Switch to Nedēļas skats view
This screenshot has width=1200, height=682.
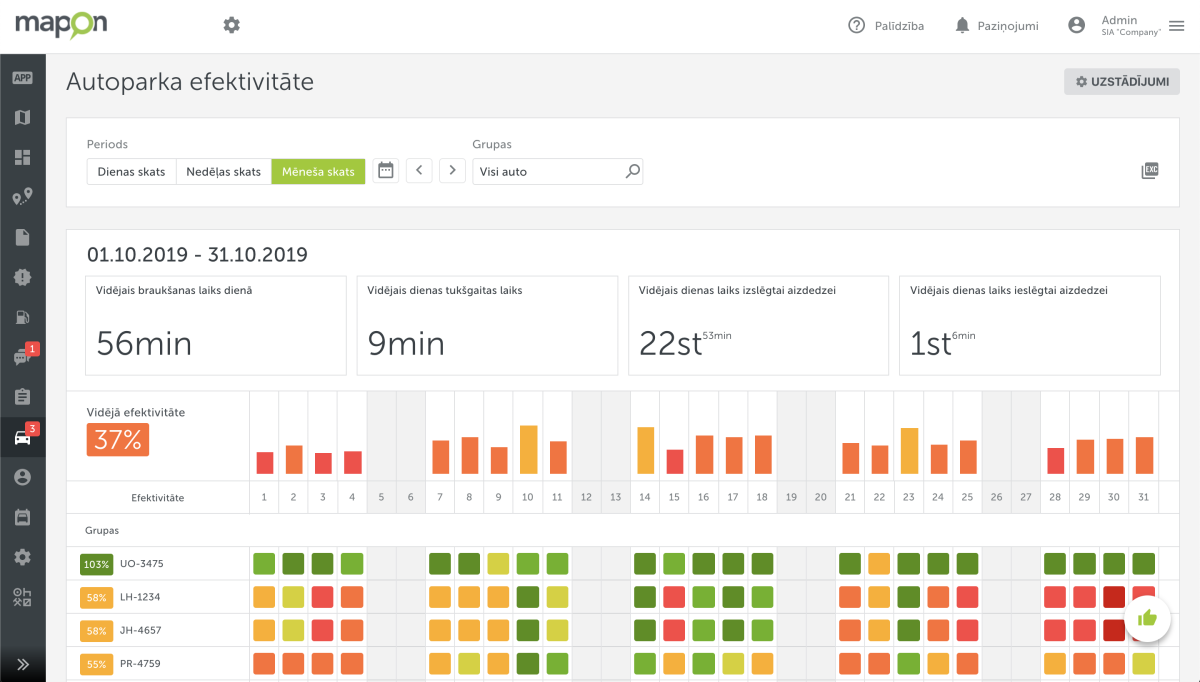point(223,171)
